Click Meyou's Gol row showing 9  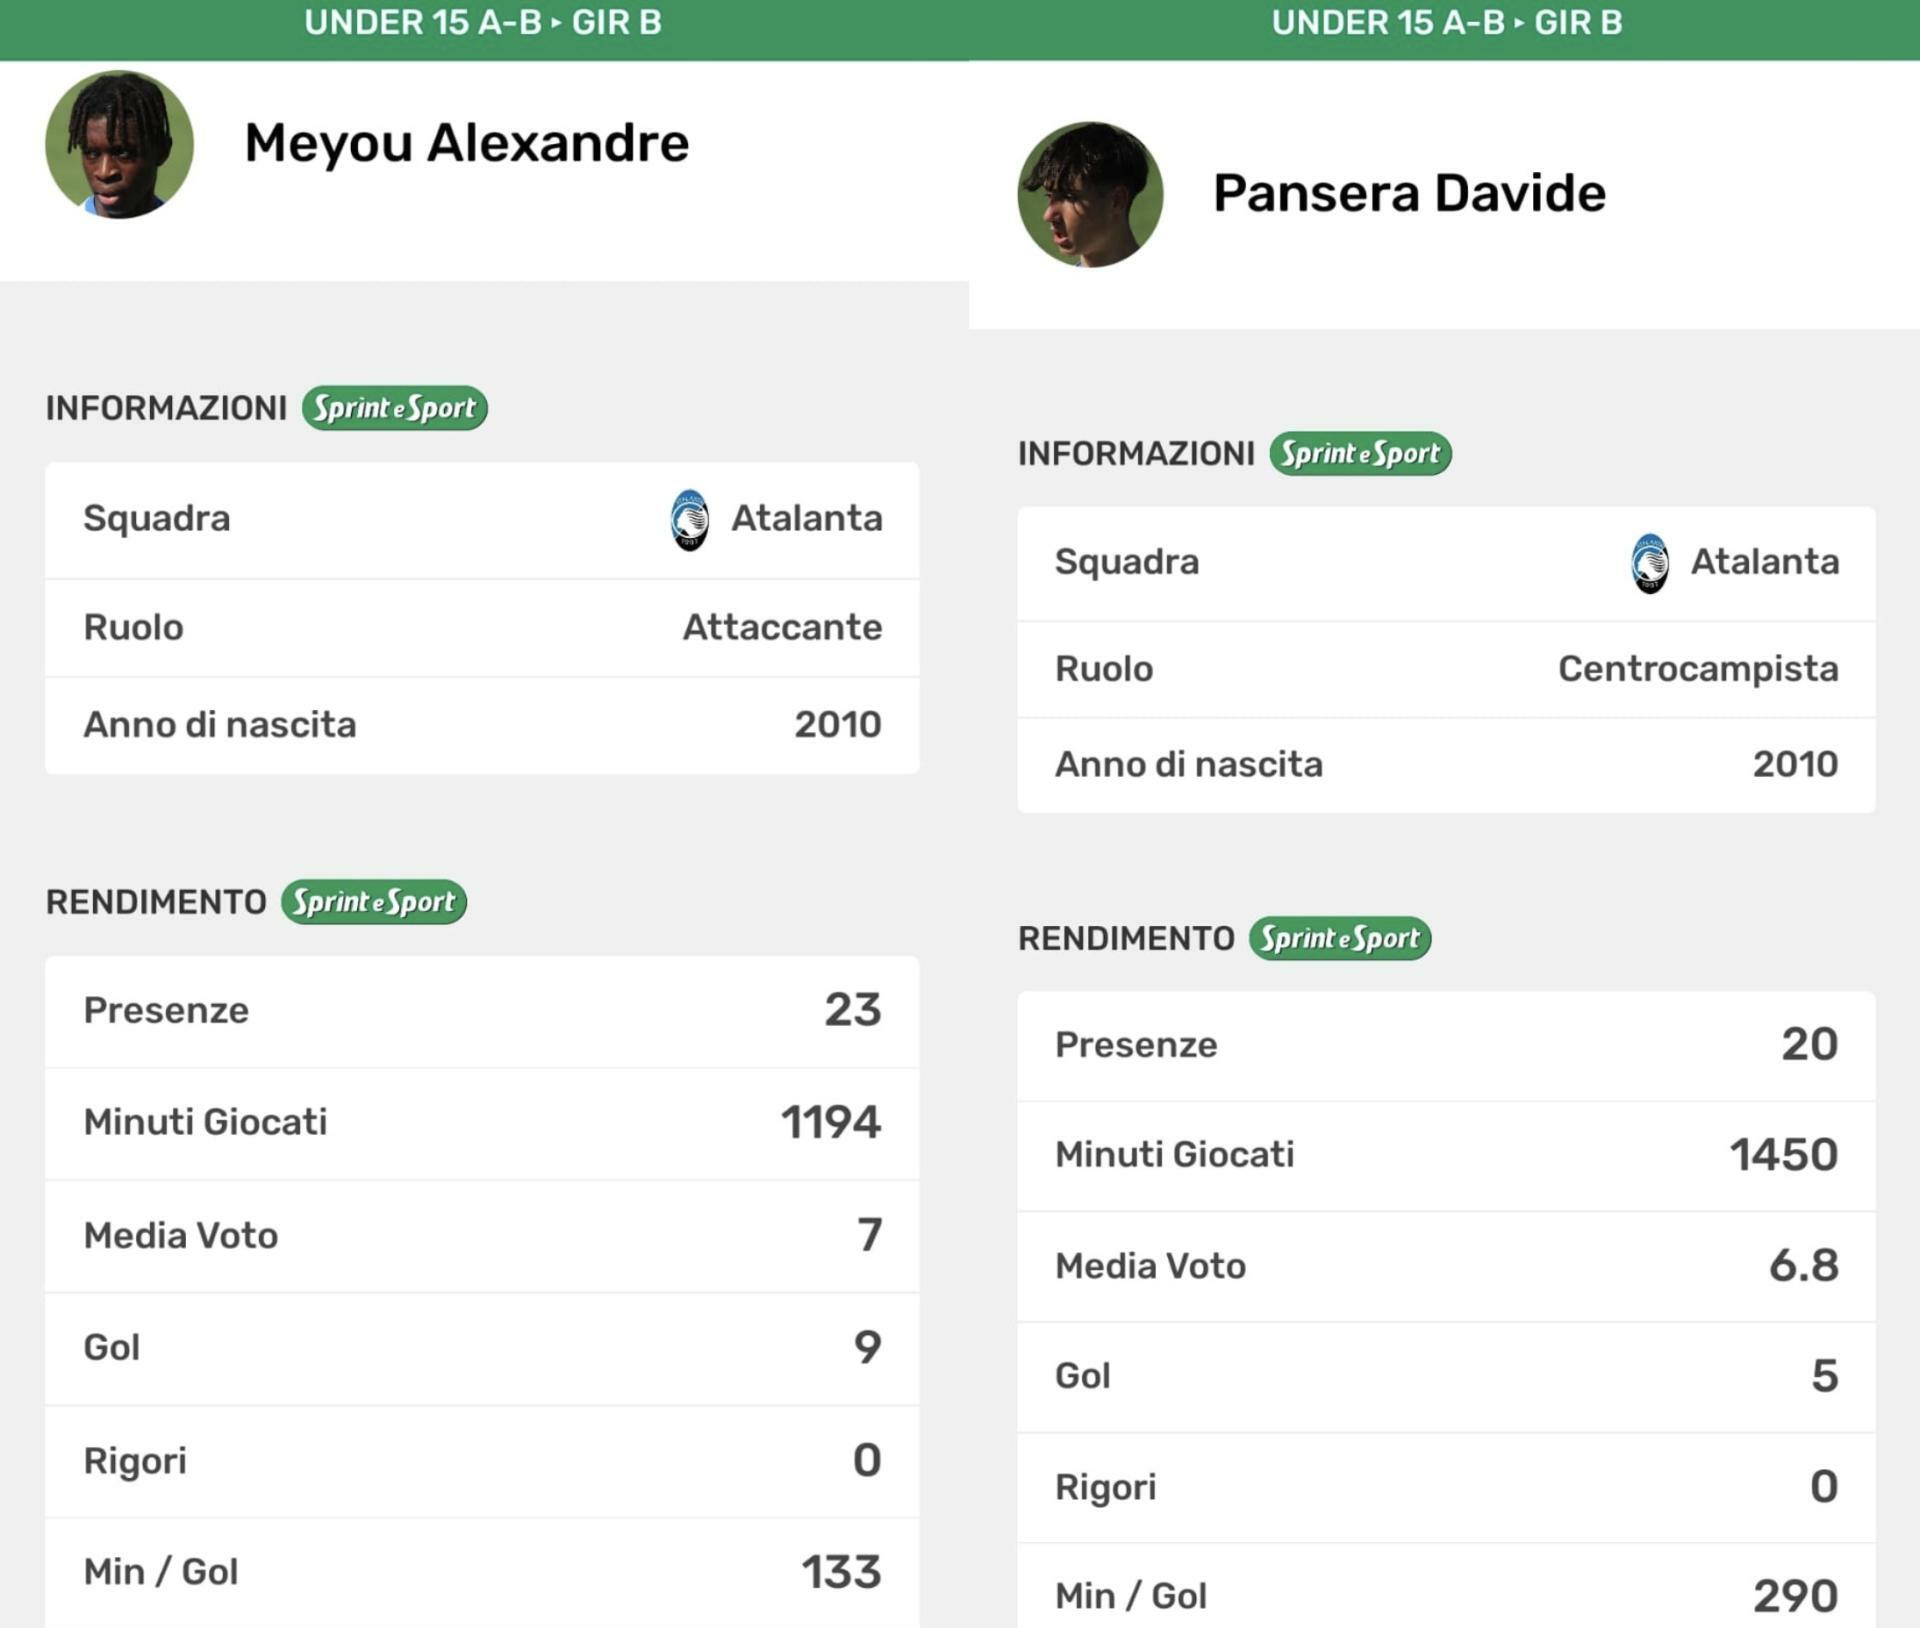[482, 1348]
